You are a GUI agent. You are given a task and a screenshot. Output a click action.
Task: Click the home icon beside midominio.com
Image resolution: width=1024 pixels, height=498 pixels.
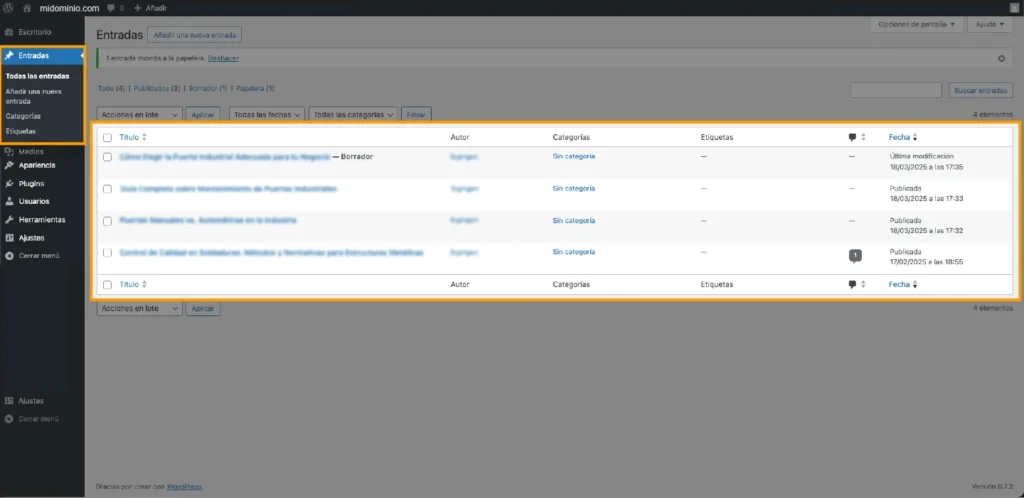point(27,8)
